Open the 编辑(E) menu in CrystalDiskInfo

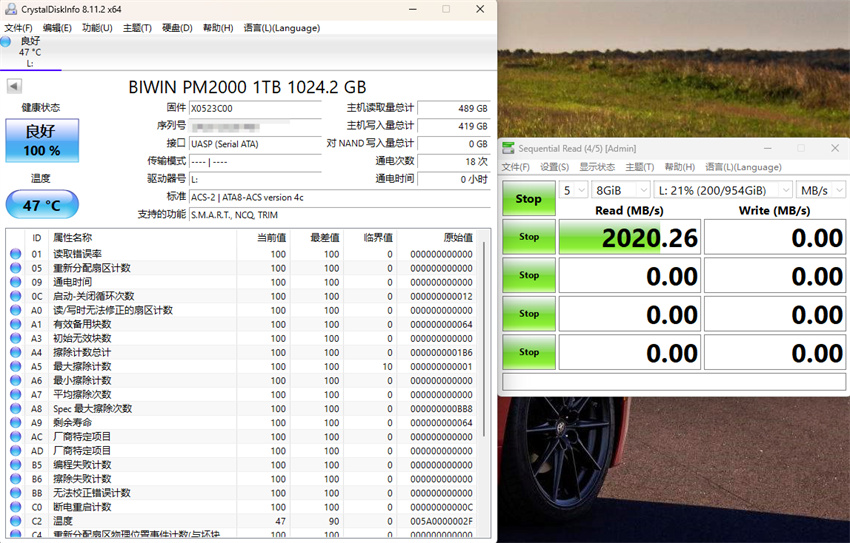[57, 28]
